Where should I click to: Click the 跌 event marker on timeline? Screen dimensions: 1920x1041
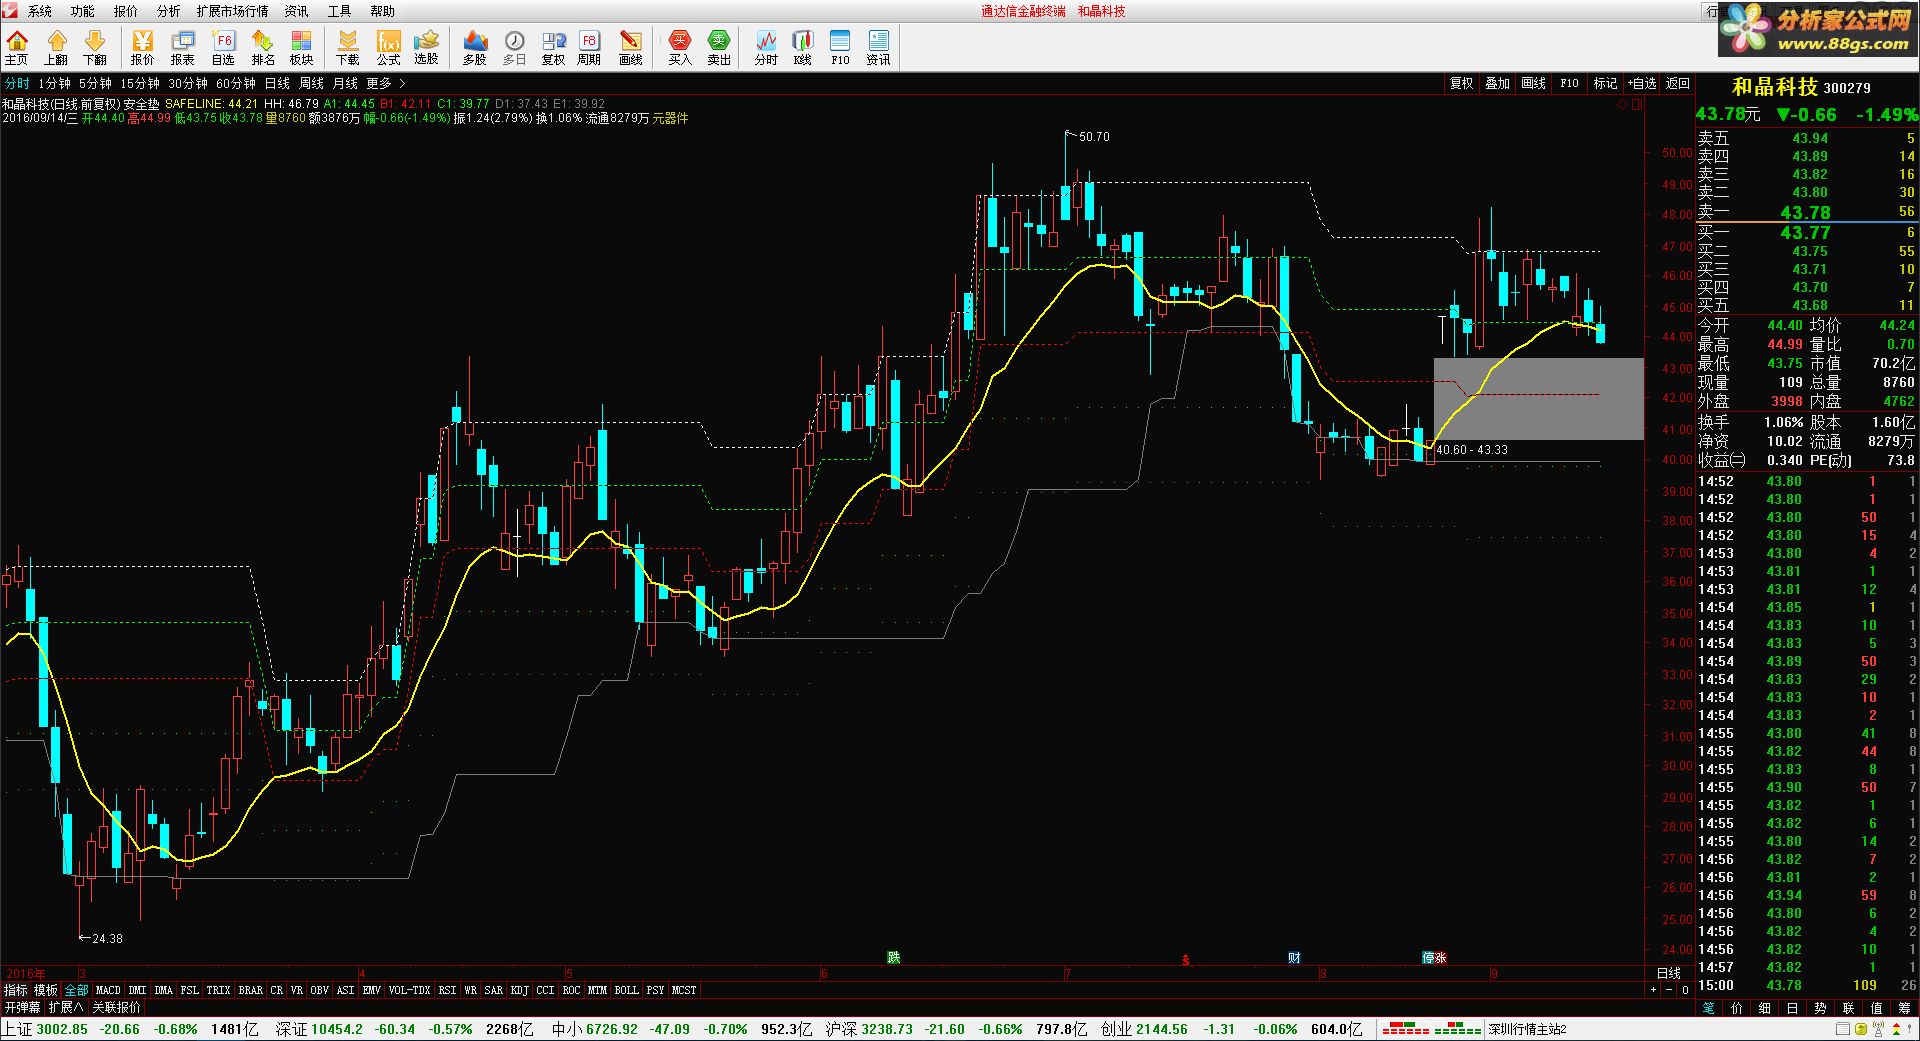tap(893, 957)
